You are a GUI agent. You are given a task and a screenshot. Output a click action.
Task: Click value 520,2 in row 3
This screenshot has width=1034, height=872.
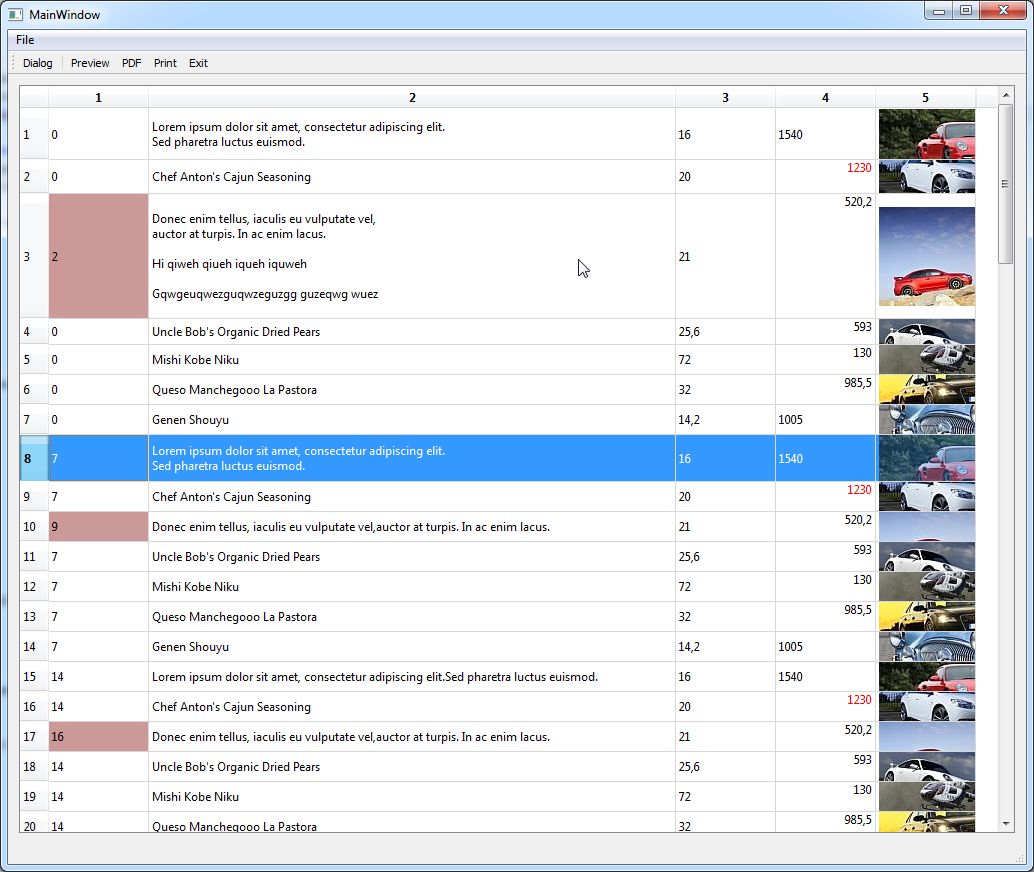click(858, 202)
